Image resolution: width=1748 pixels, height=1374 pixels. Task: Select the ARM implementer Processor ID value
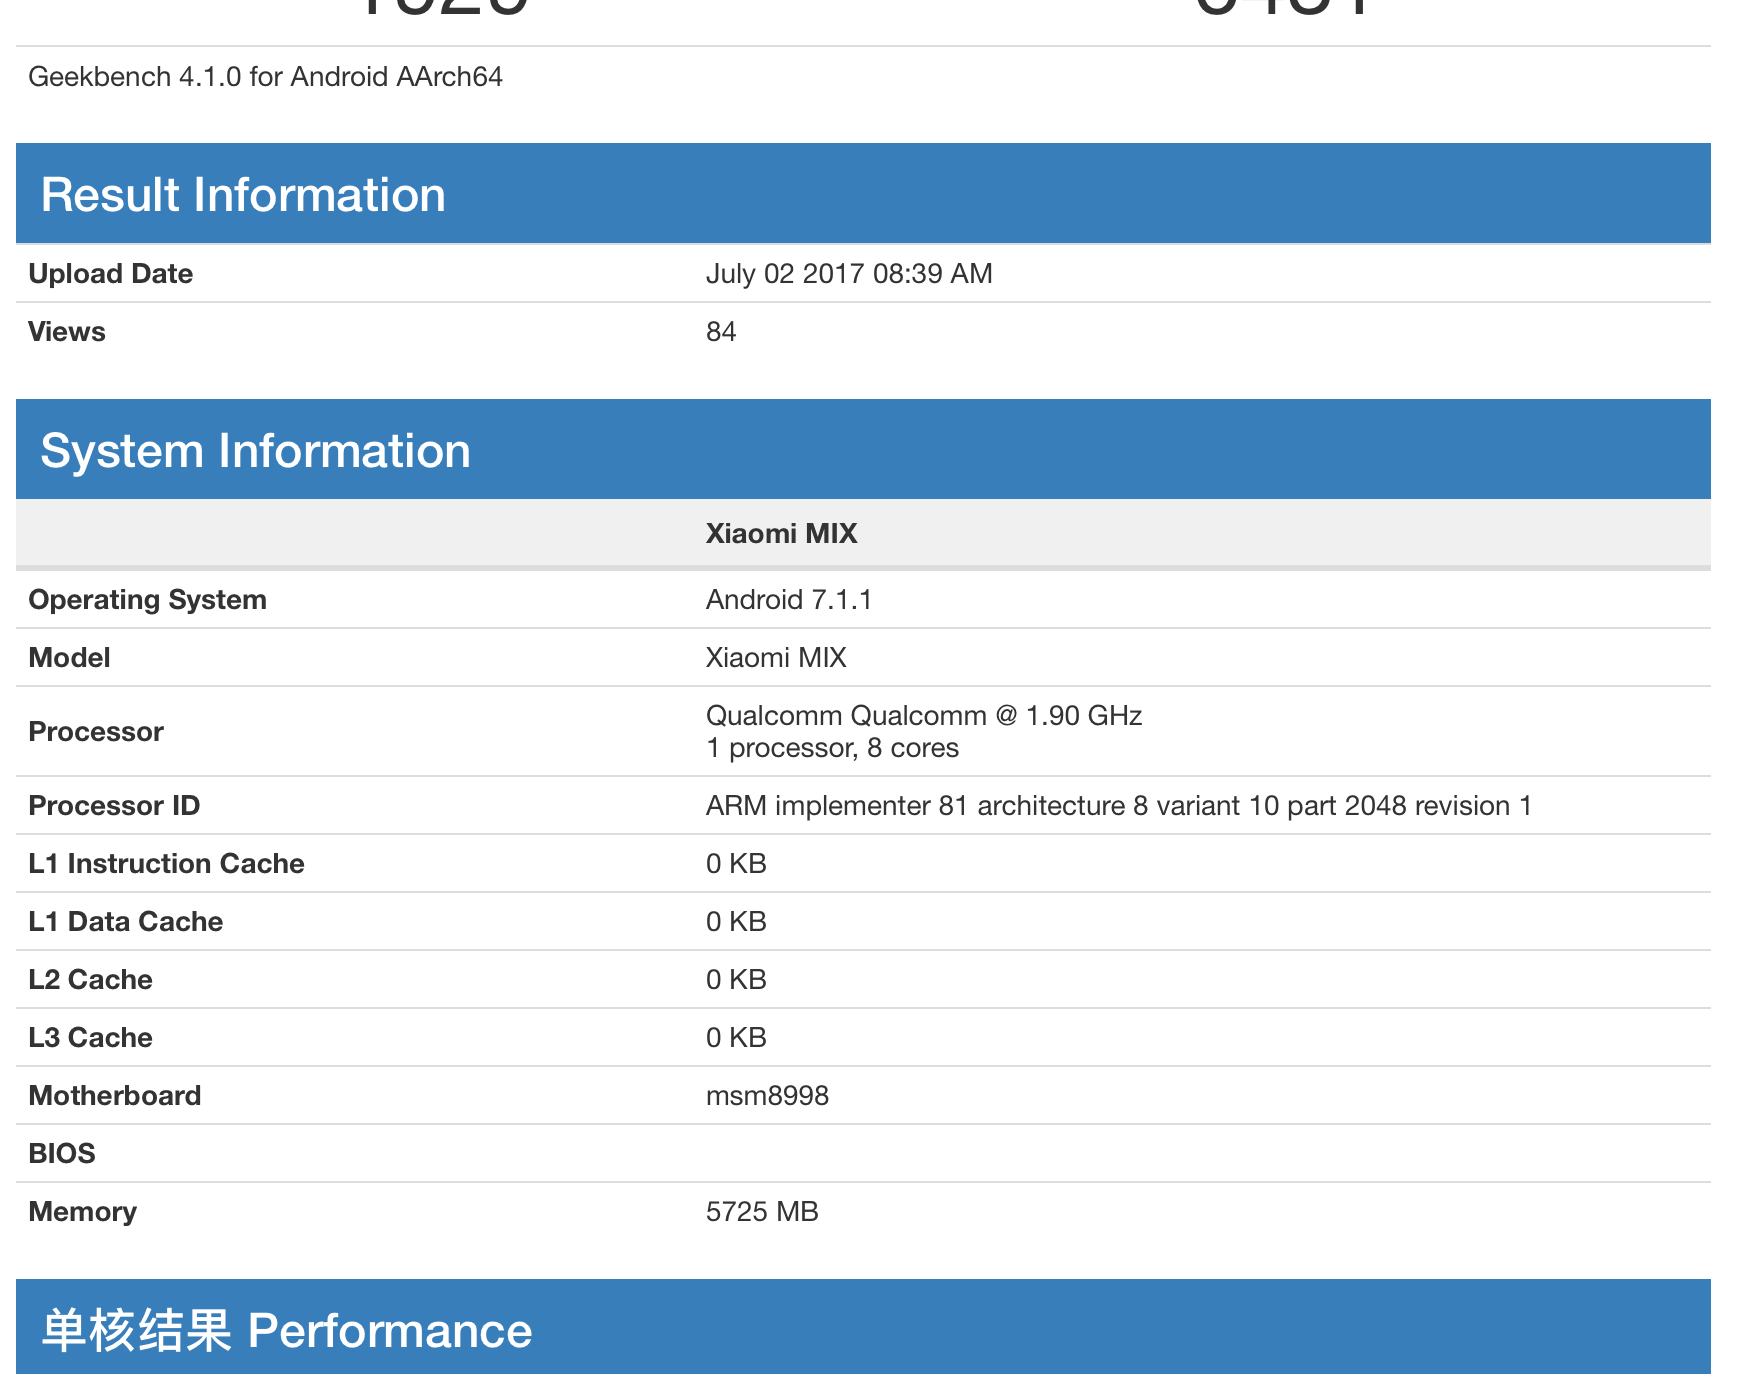click(1118, 806)
